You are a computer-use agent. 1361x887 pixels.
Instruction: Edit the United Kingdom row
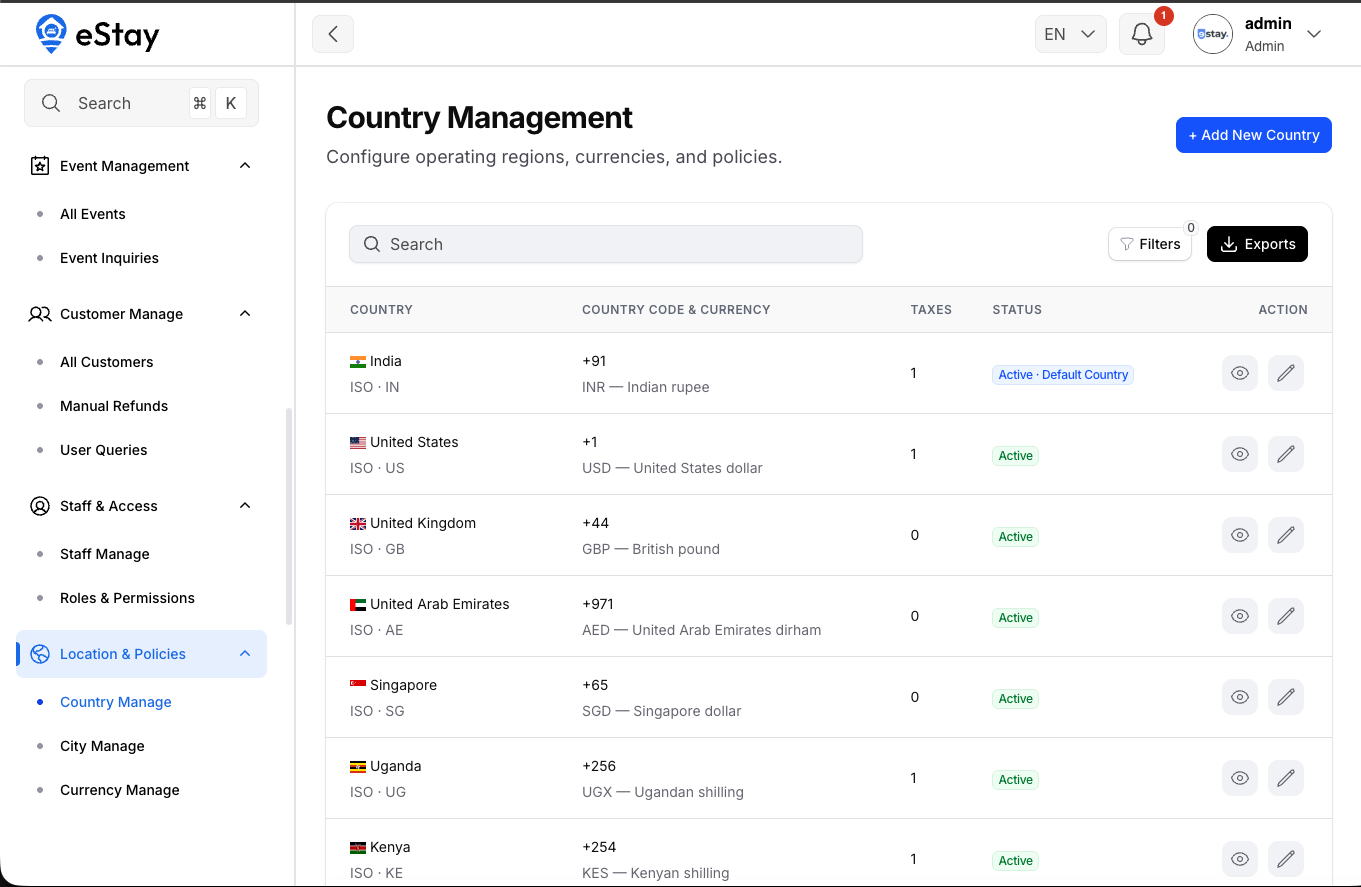pyautogui.click(x=1286, y=535)
